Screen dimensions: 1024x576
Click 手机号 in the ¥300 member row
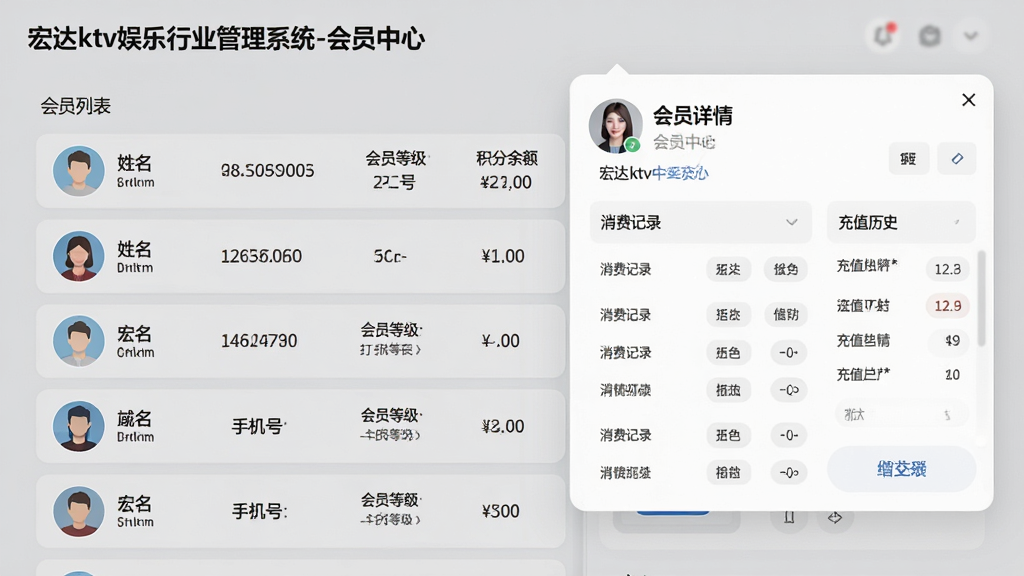click(x=259, y=511)
